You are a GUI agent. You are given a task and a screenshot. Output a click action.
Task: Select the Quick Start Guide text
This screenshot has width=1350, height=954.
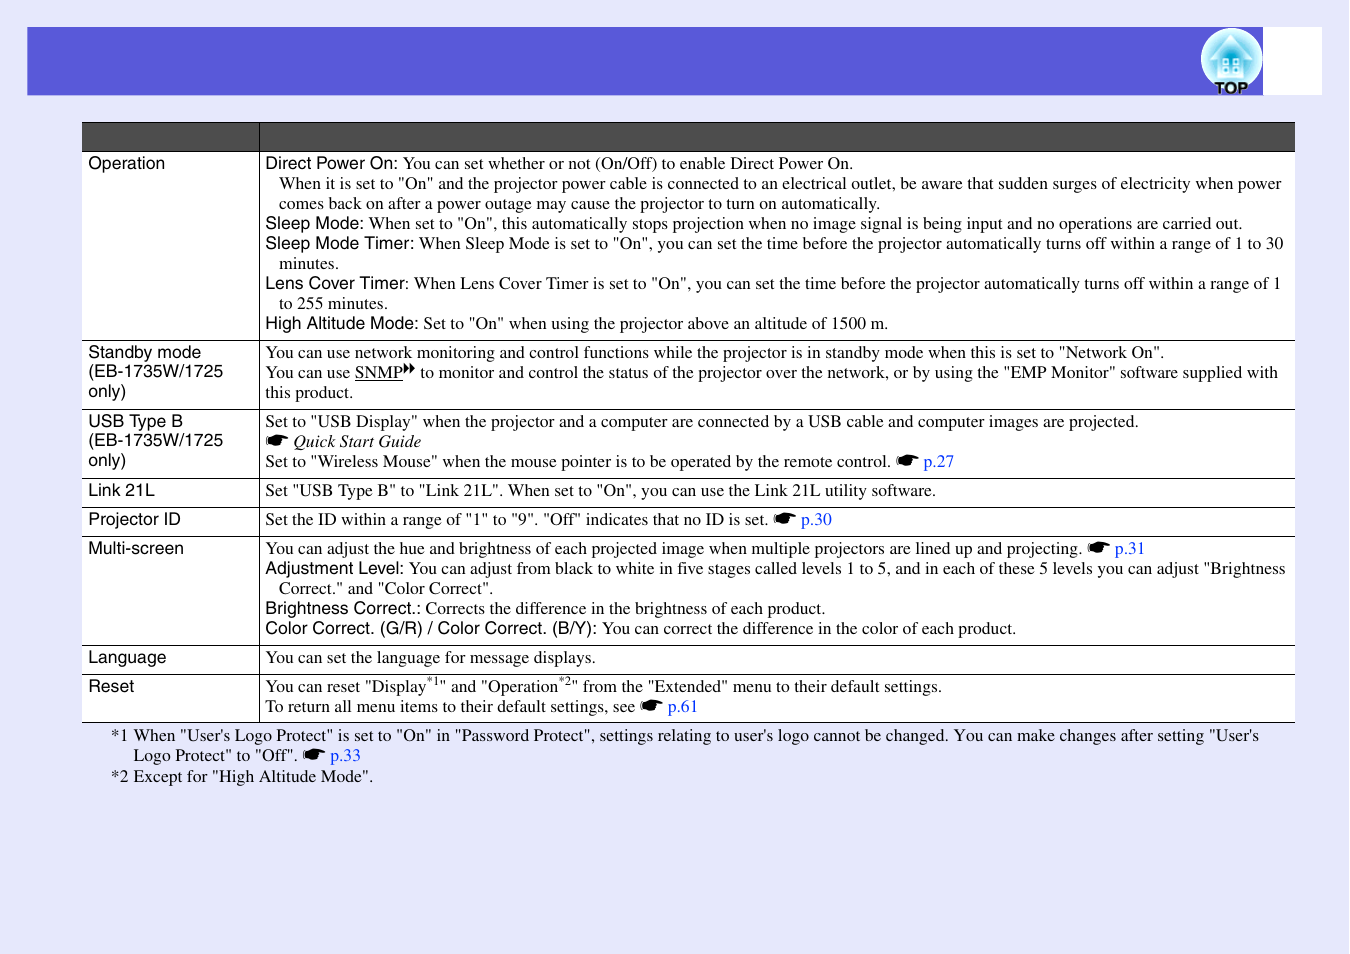[357, 442]
